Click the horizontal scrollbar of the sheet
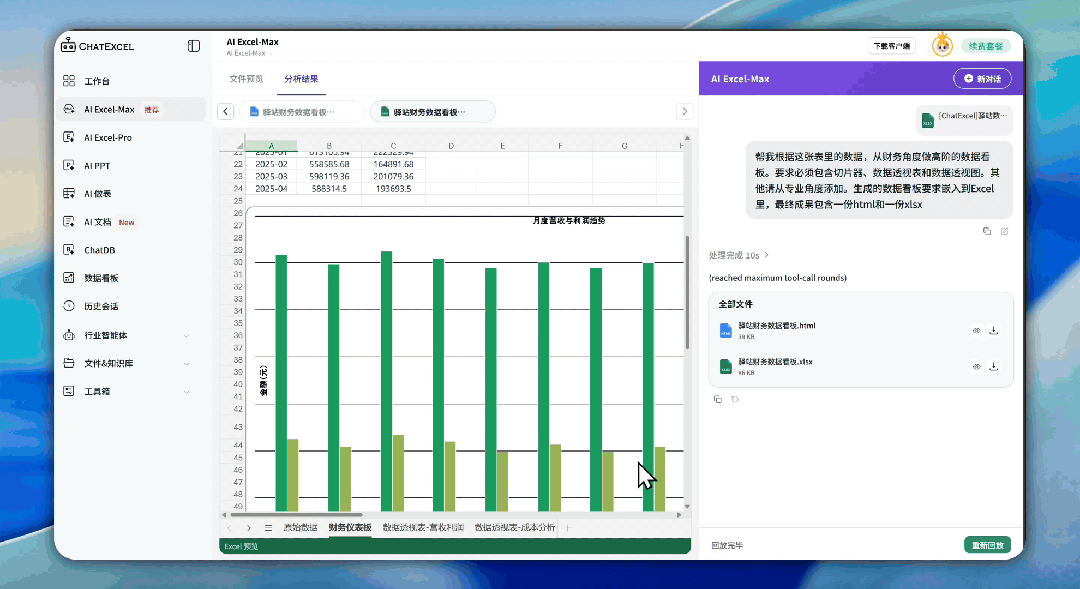 point(296,515)
